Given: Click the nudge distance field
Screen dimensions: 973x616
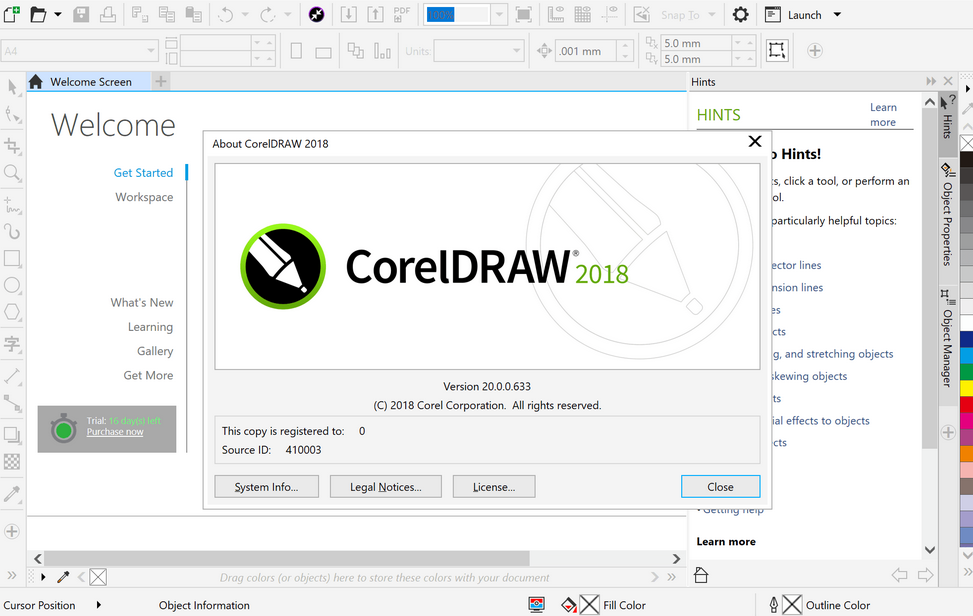Looking at the screenshot, I should (586, 51).
